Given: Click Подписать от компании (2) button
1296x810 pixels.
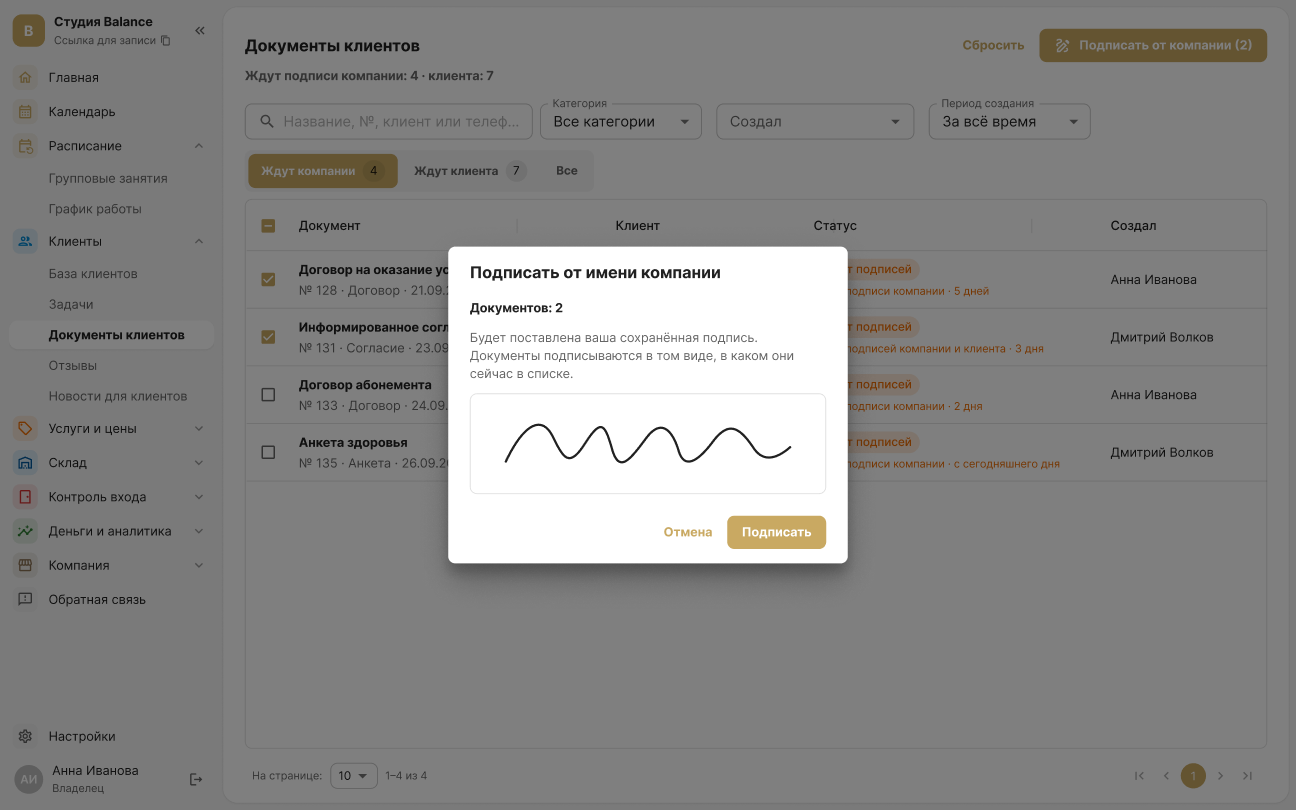Looking at the screenshot, I should point(1153,45).
